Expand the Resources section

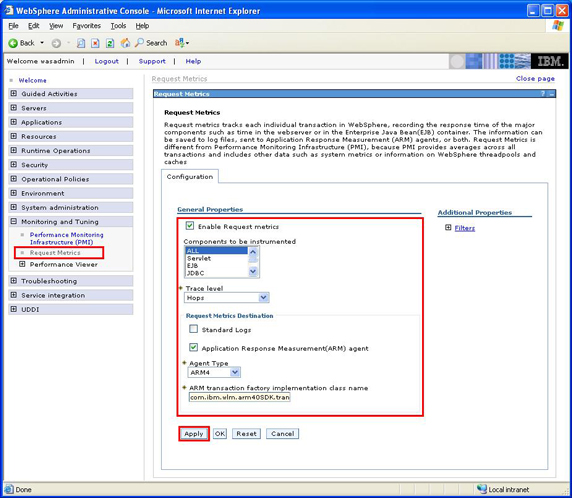[x=14, y=136]
